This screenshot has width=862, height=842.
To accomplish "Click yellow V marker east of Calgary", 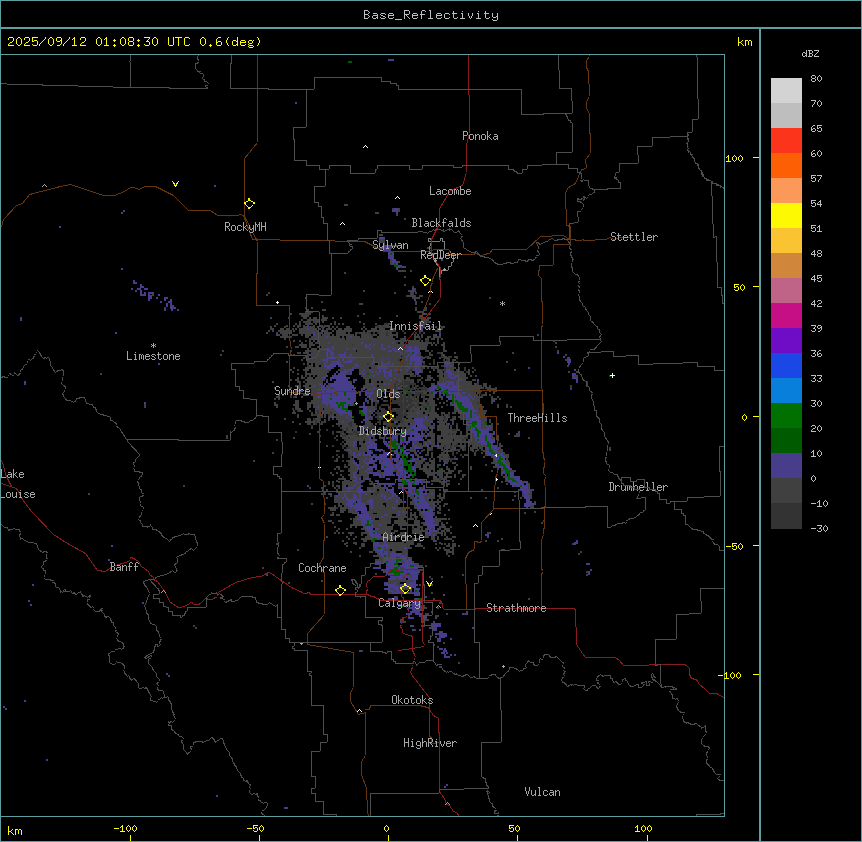I will coord(429,584).
